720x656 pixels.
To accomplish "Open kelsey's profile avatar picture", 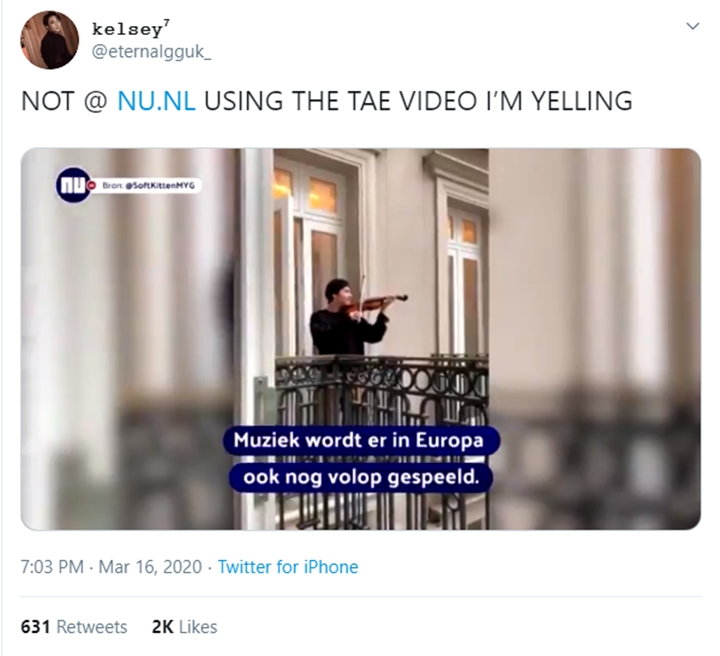I will (x=49, y=40).
